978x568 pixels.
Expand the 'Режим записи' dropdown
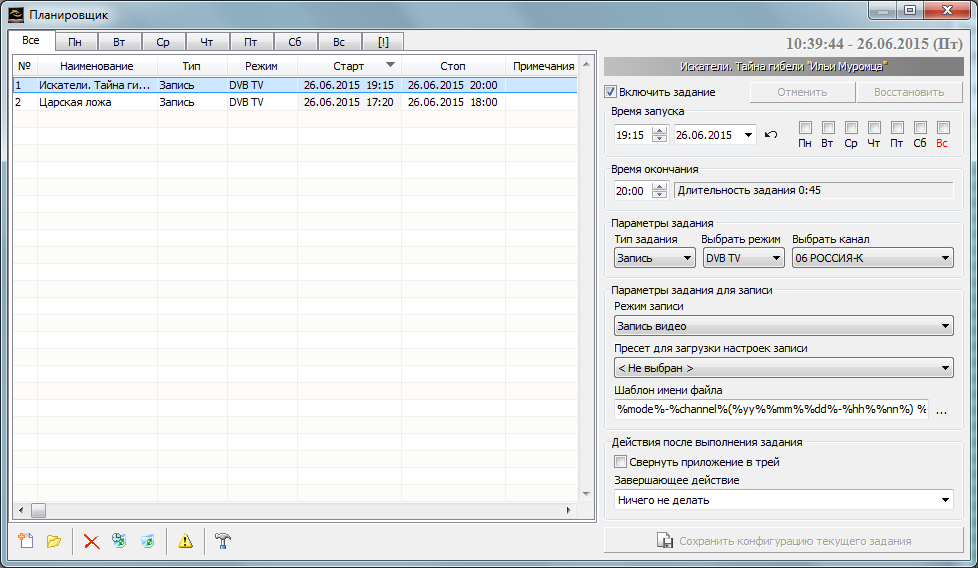(x=783, y=326)
